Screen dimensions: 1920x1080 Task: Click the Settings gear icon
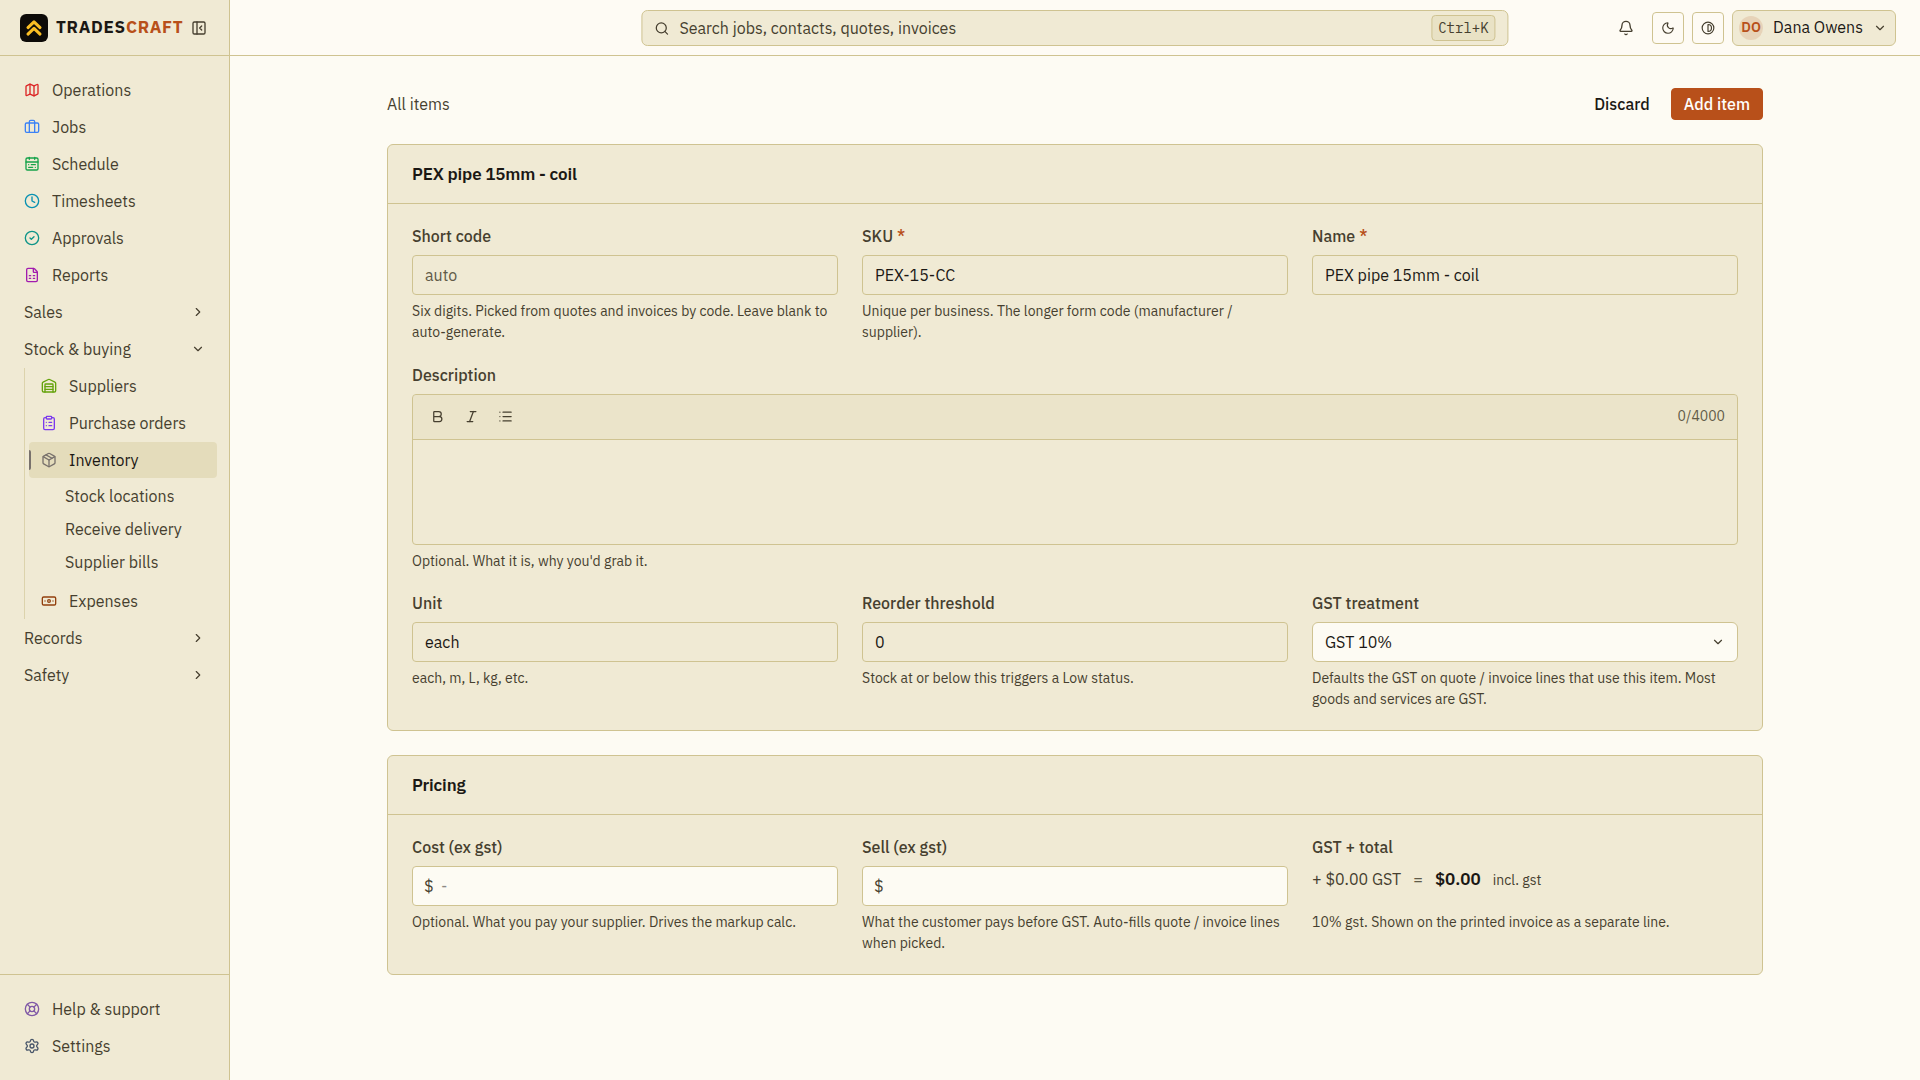coord(32,1046)
